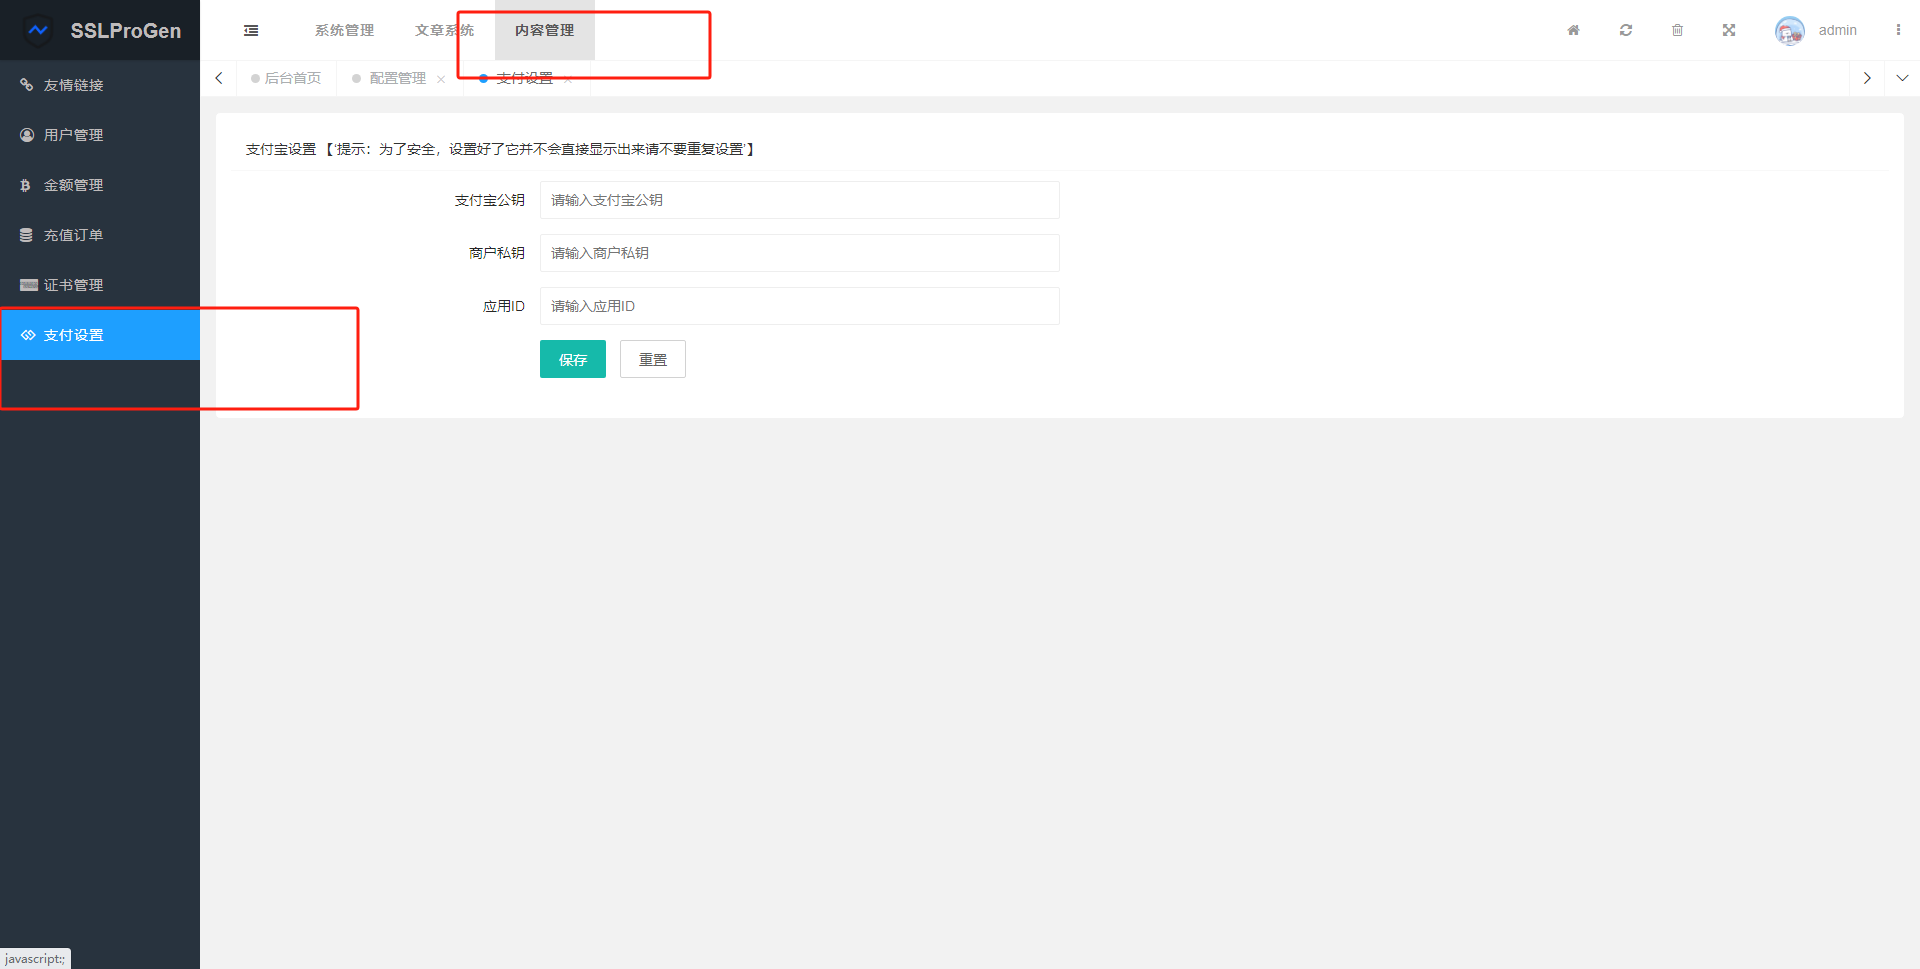Open 用户管理 in the sidebar

pos(73,135)
